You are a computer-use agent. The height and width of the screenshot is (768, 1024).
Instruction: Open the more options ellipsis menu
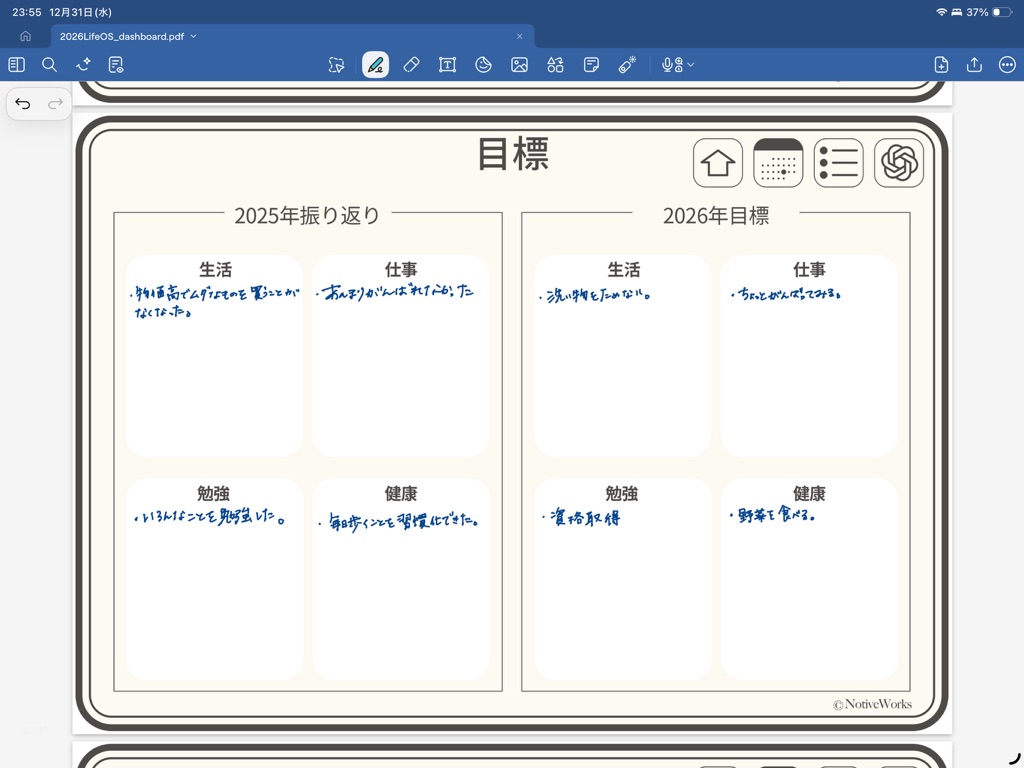point(1007,65)
